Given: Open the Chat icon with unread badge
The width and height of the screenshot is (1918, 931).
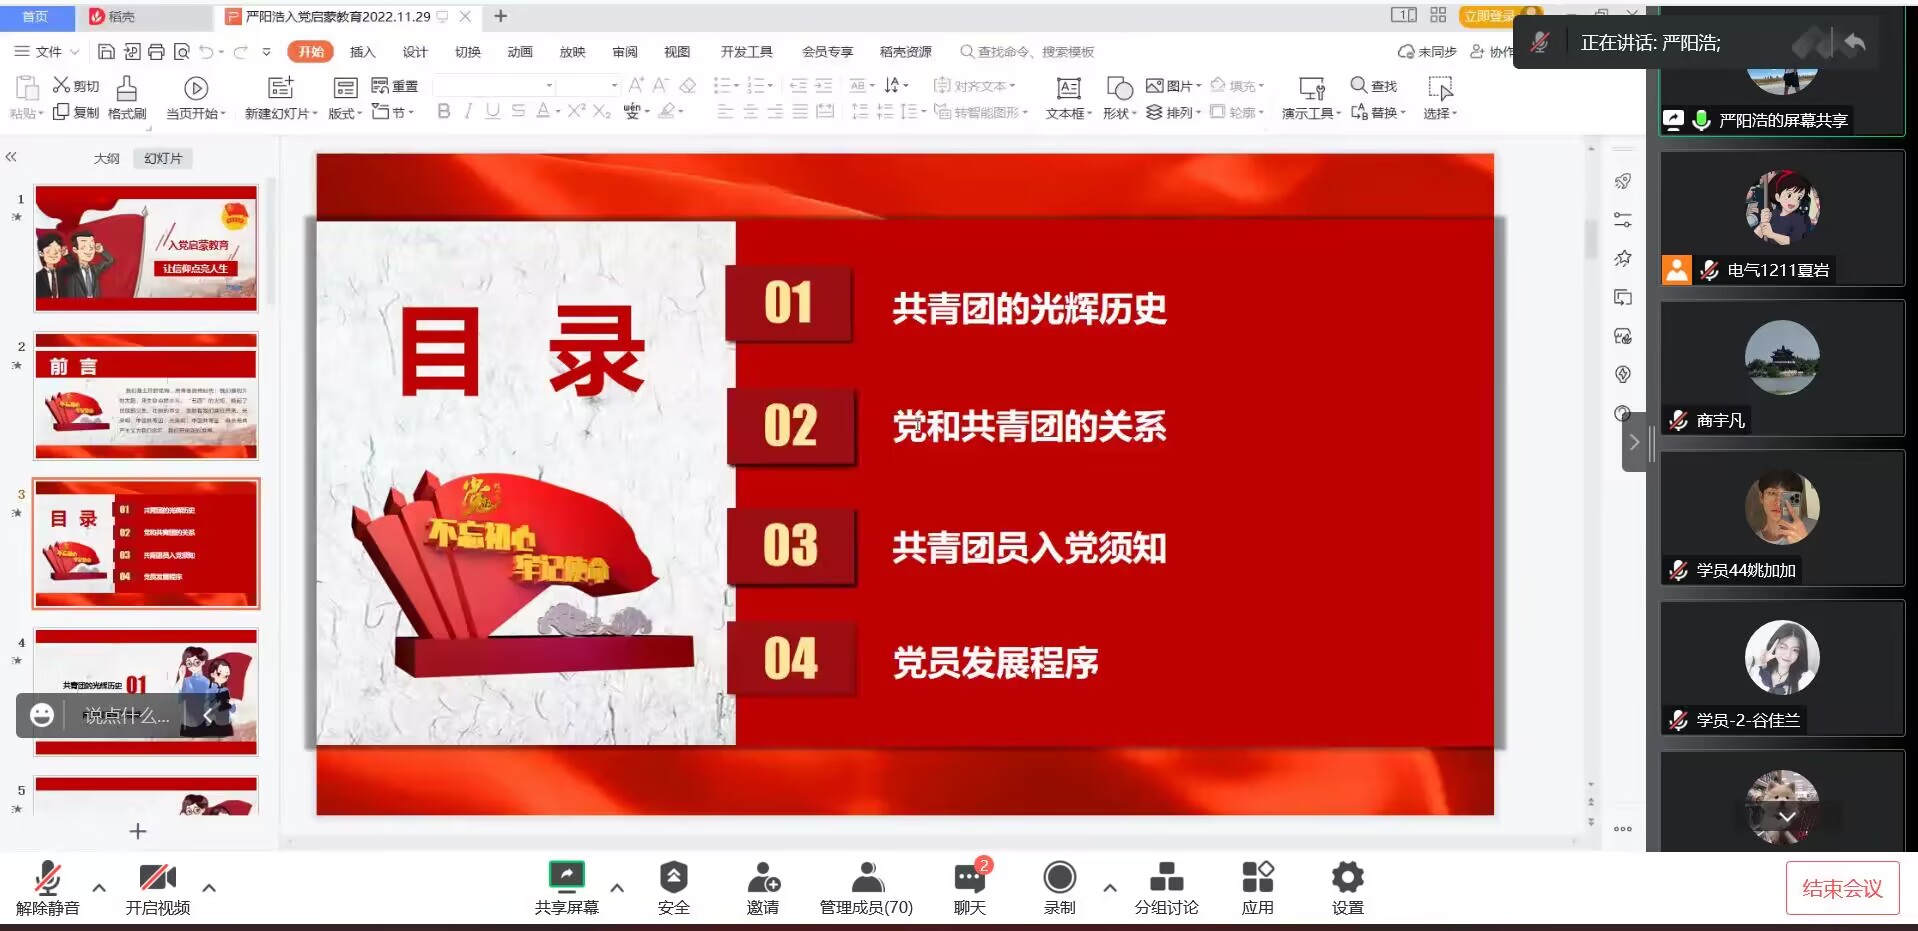Looking at the screenshot, I should tap(969, 878).
